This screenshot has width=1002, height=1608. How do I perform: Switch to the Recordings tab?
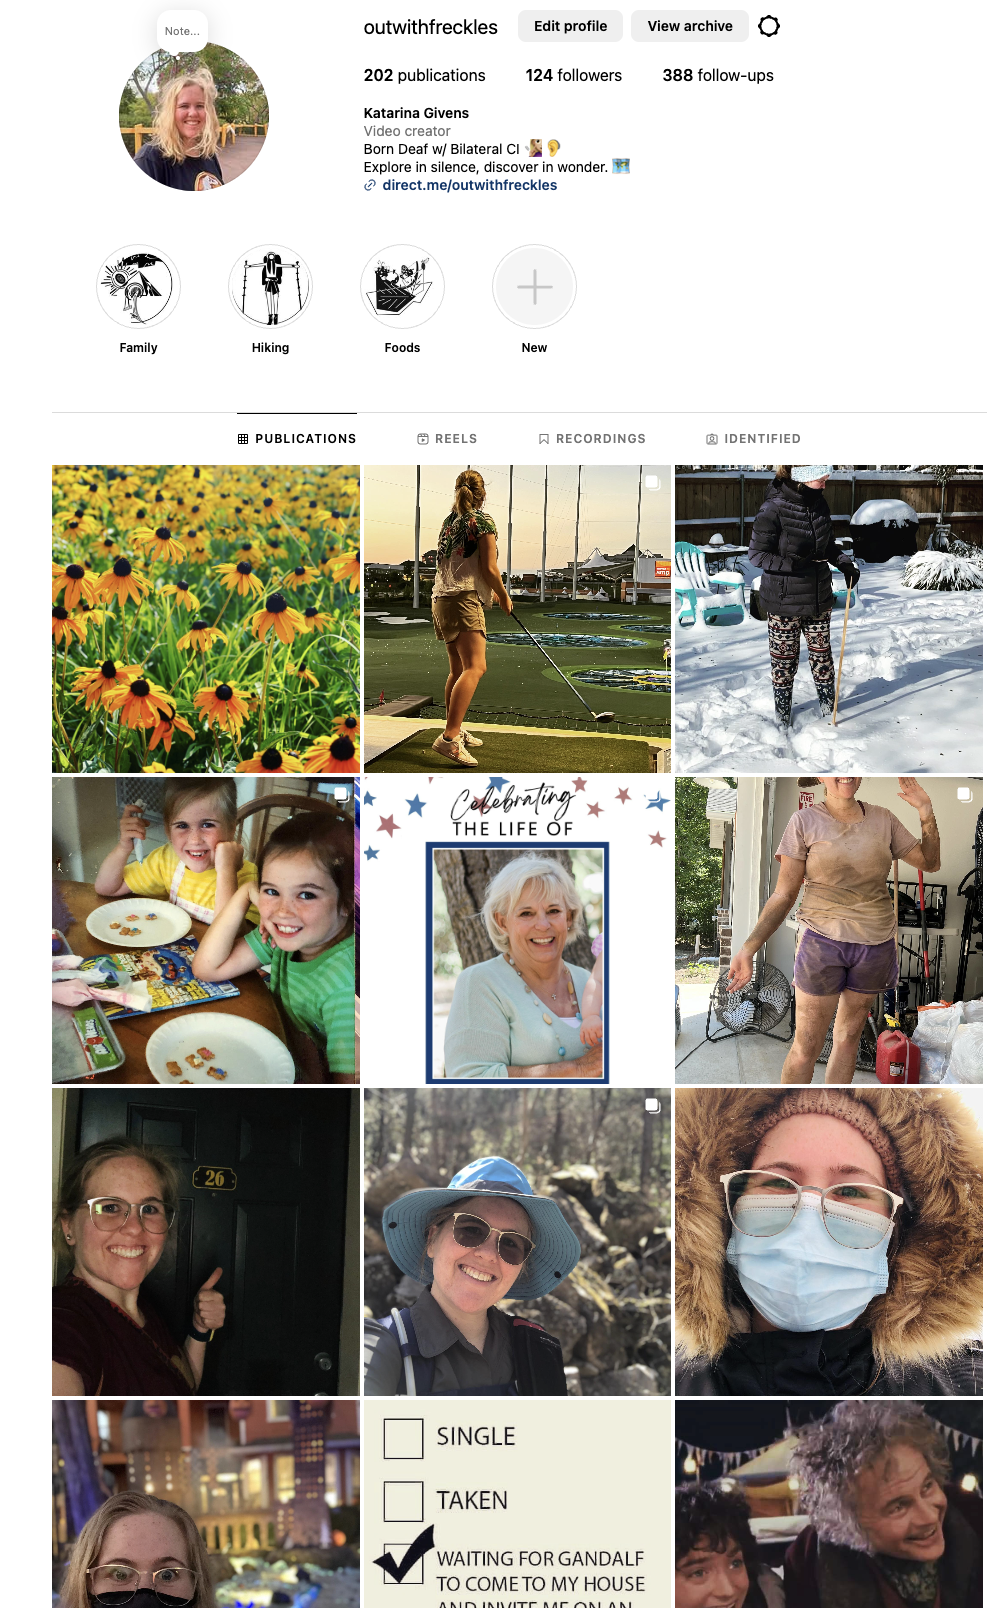click(x=592, y=439)
